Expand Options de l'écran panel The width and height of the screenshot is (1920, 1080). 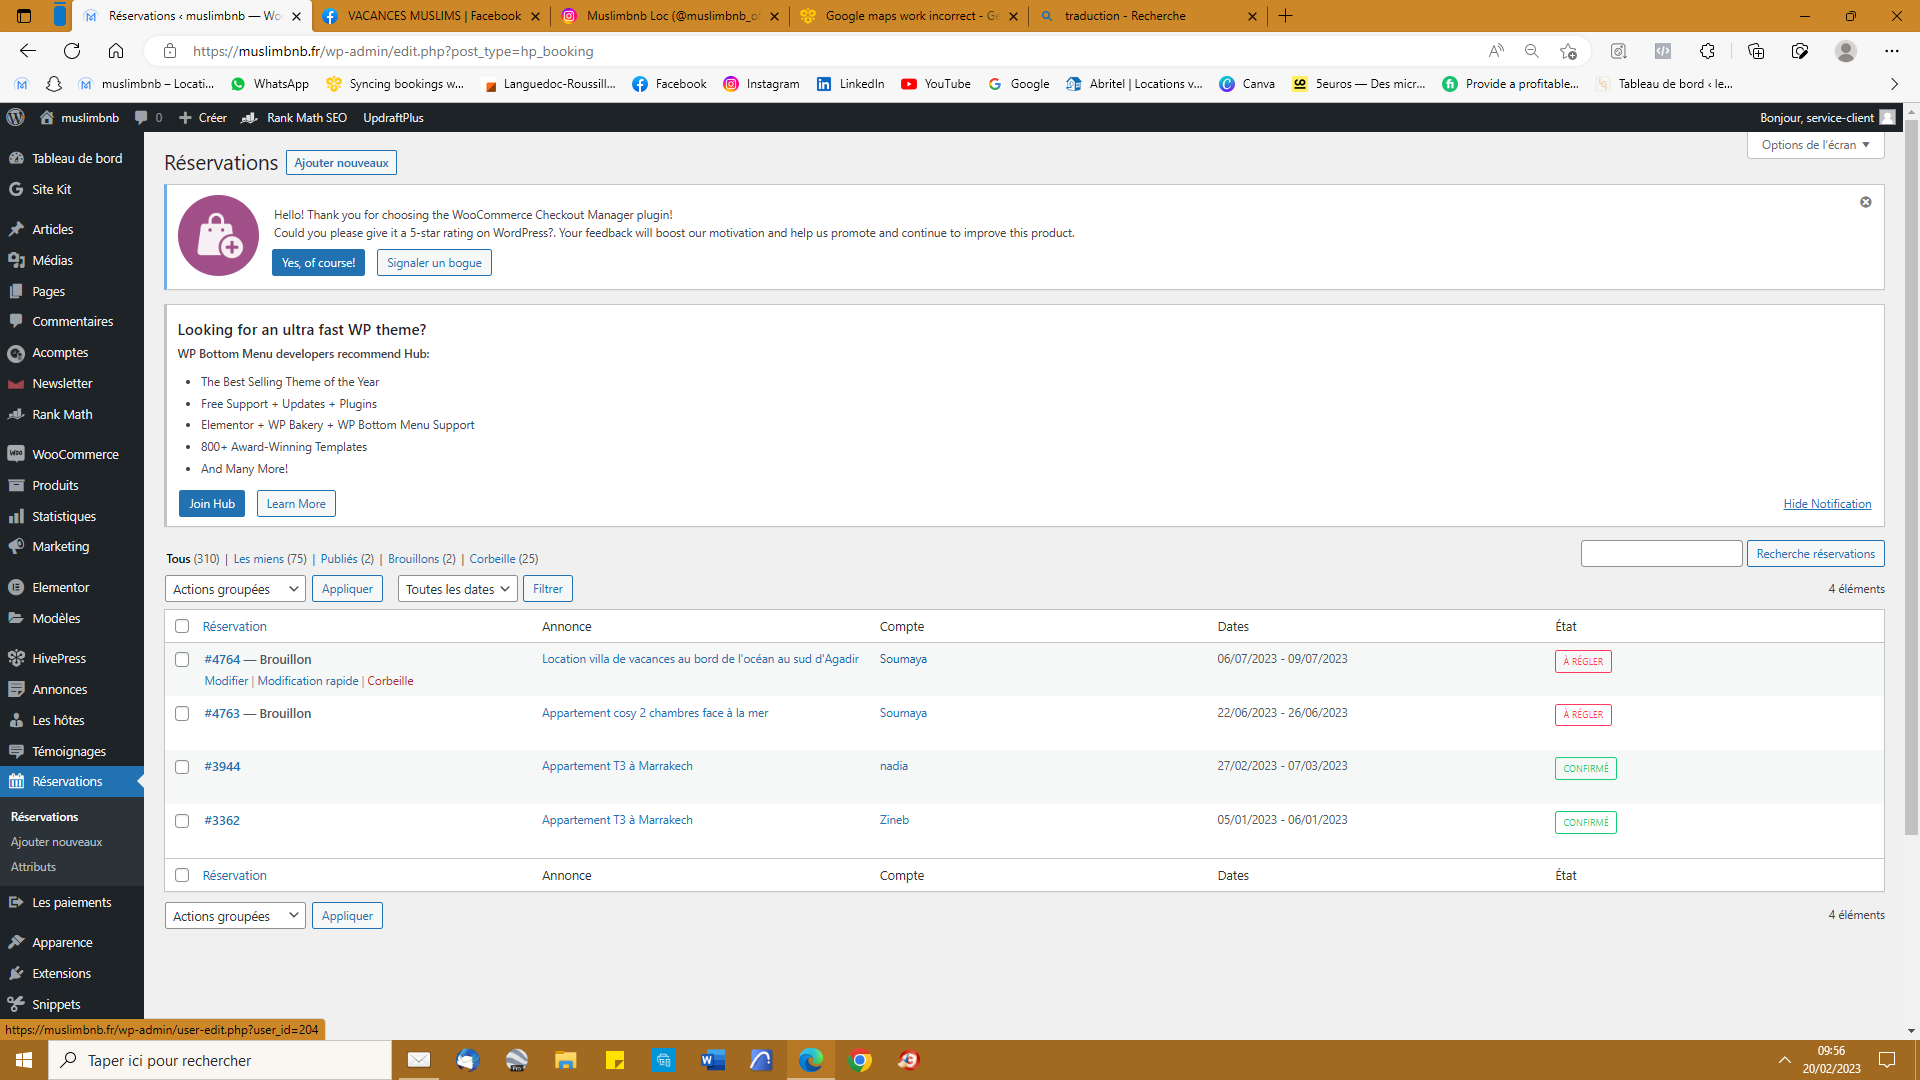point(1815,145)
